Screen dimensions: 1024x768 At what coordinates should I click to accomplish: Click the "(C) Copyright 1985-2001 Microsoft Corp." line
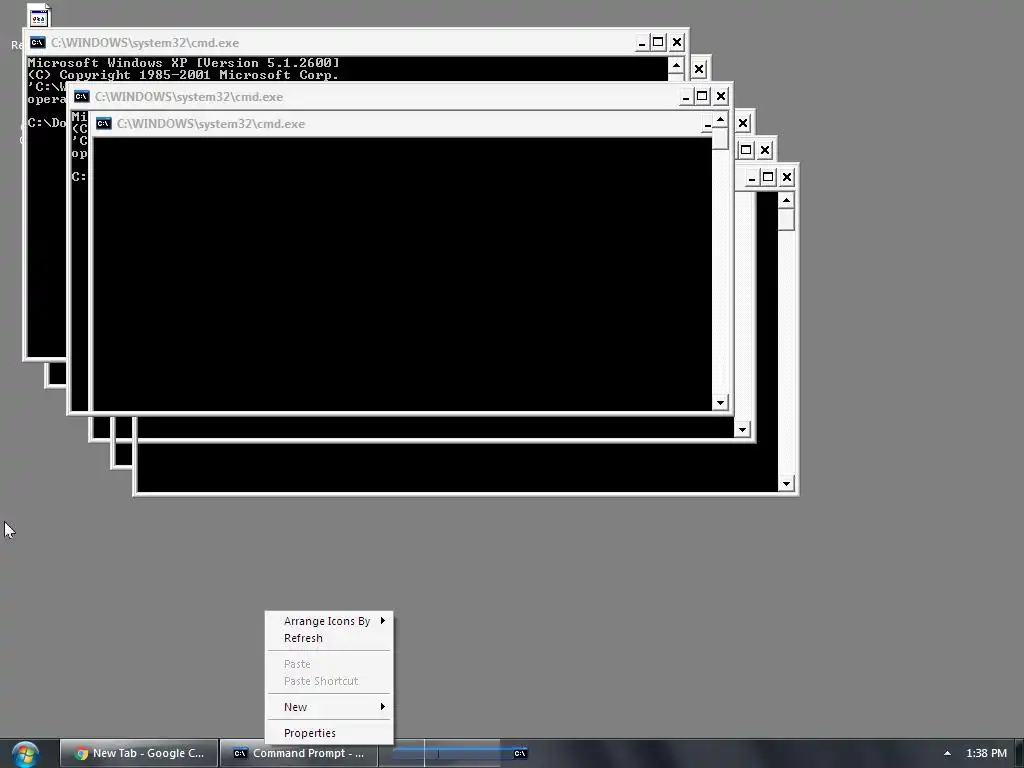[183, 75]
